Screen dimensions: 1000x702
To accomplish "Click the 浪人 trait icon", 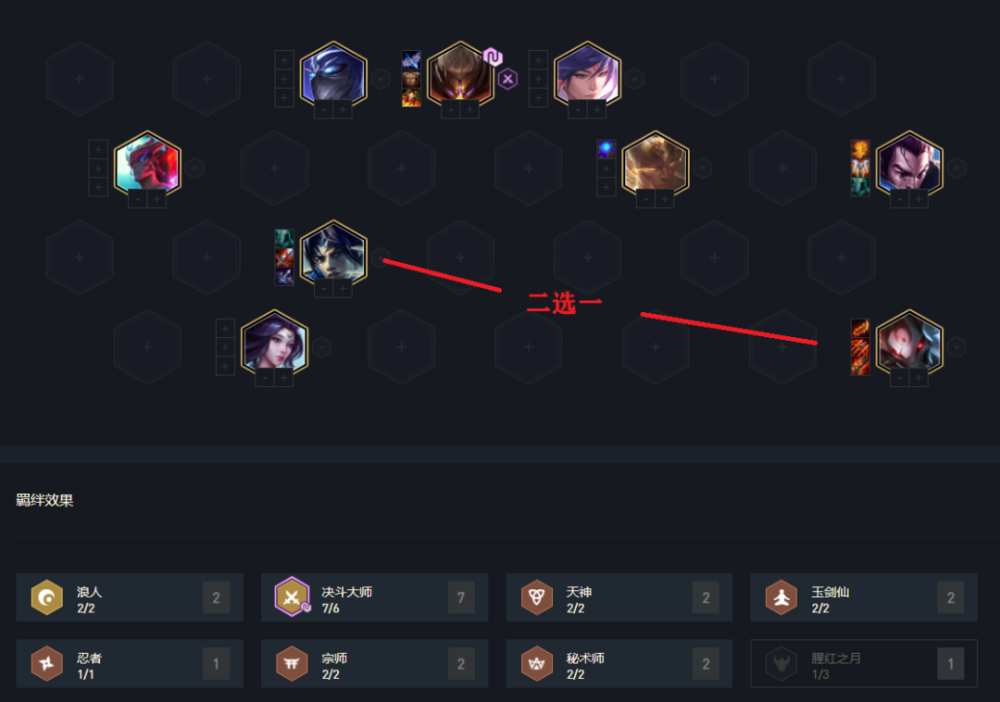I will (47, 597).
